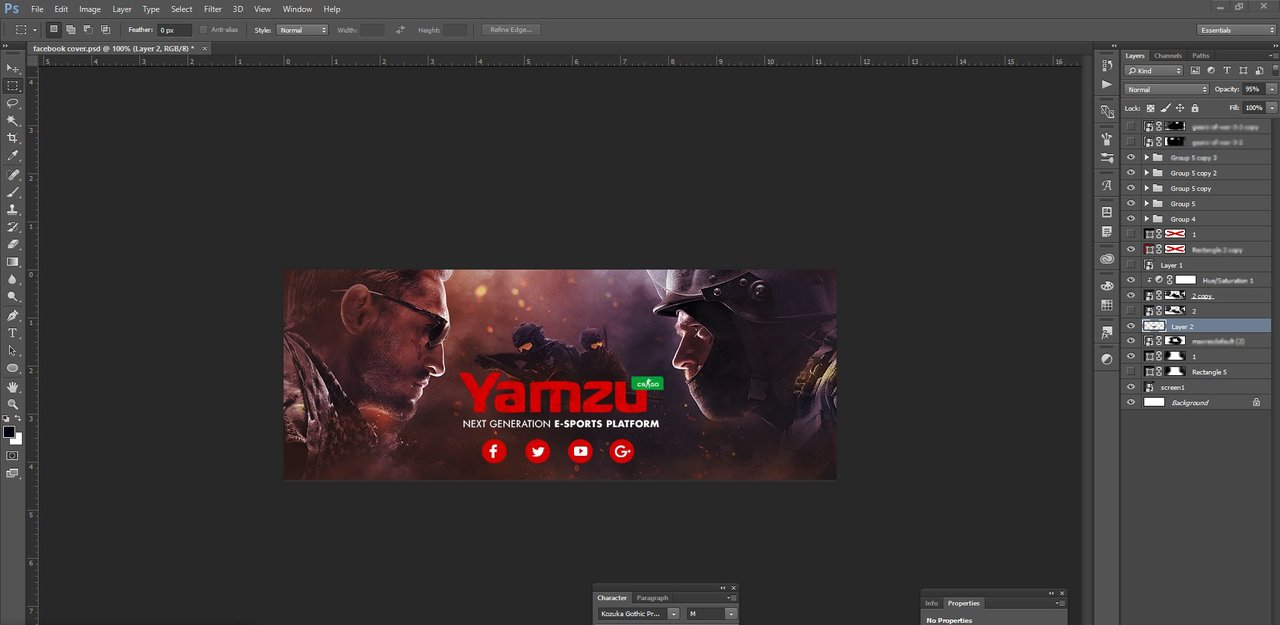Screen dimensions: 1280x625
Task: Open the layer filter Kind dropdown
Action: pyautogui.click(x=1154, y=71)
